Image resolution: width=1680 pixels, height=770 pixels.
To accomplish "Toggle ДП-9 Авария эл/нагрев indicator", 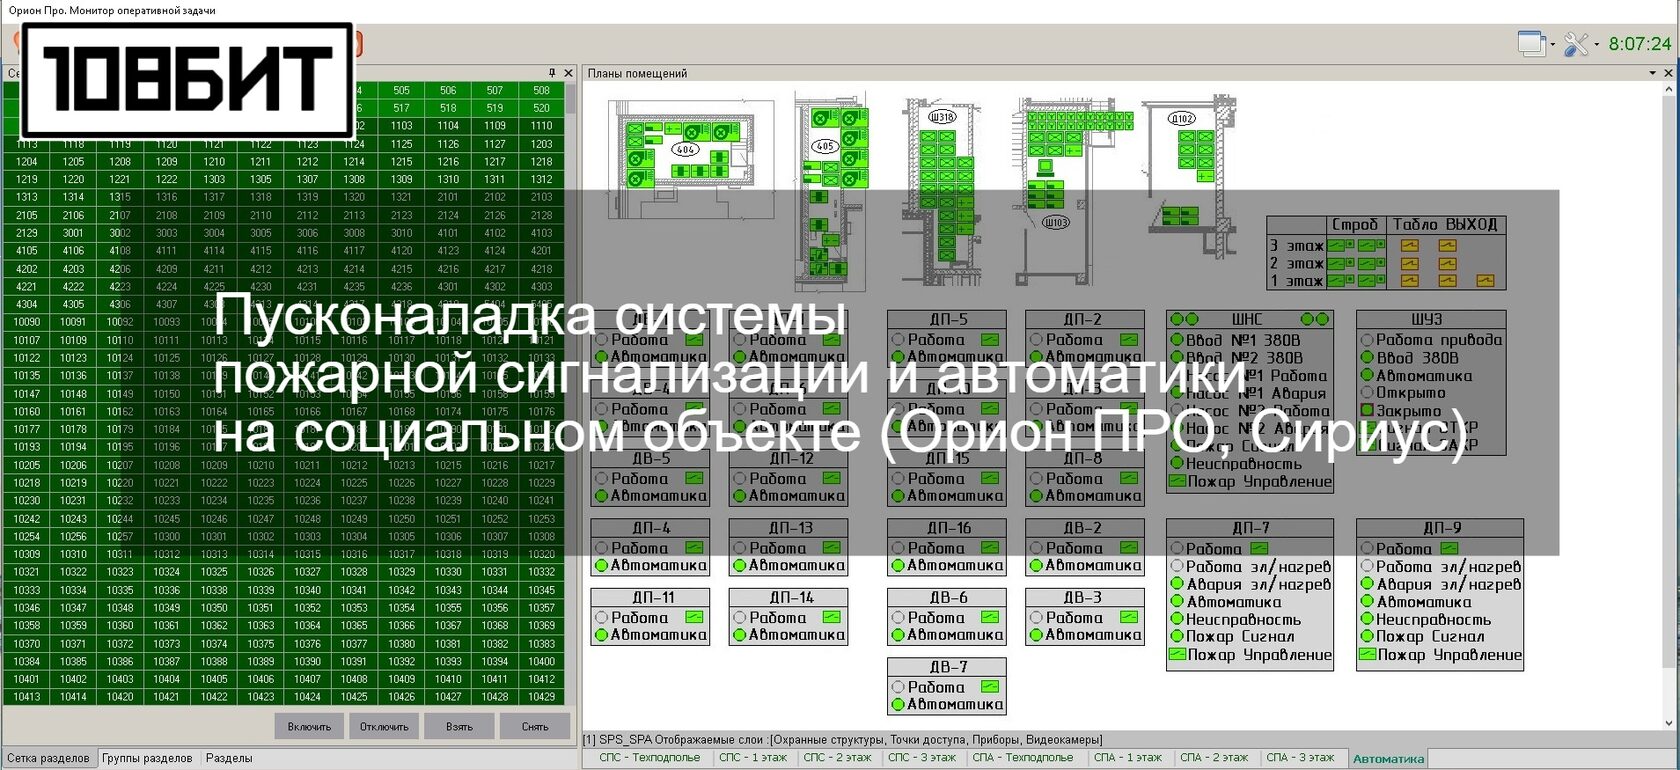I will (x=1367, y=584).
